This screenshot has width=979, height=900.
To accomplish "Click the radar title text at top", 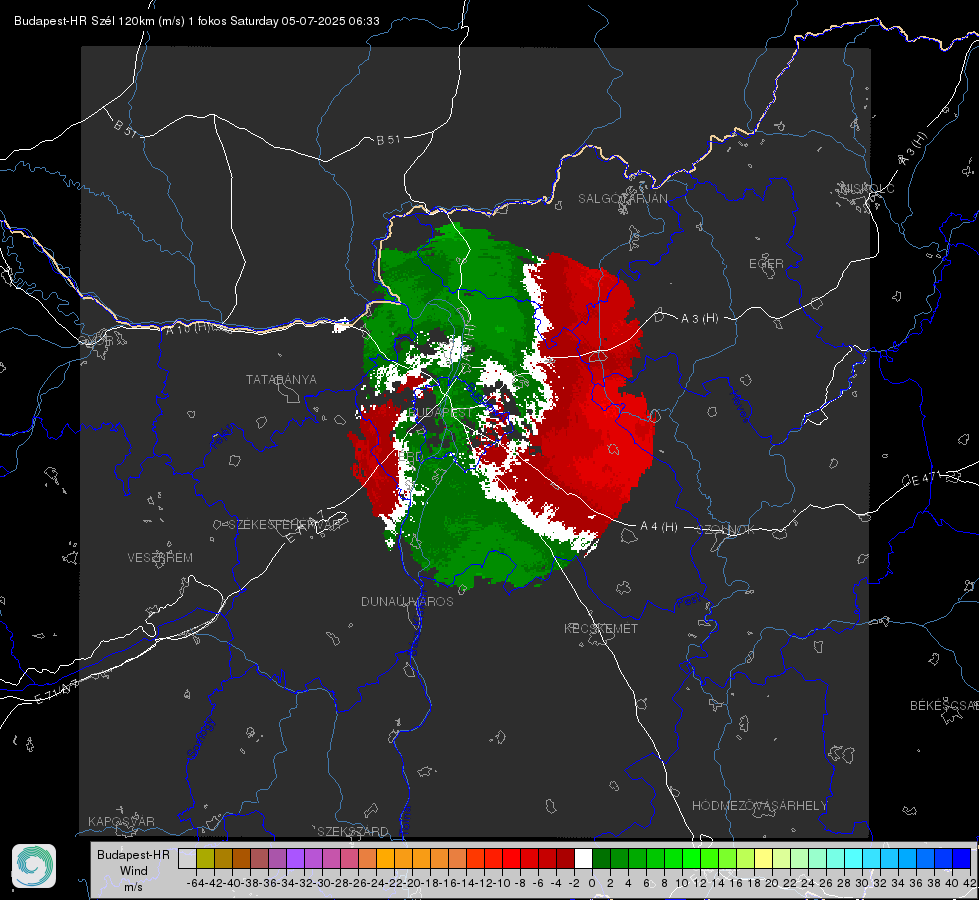I will tap(197, 21).
